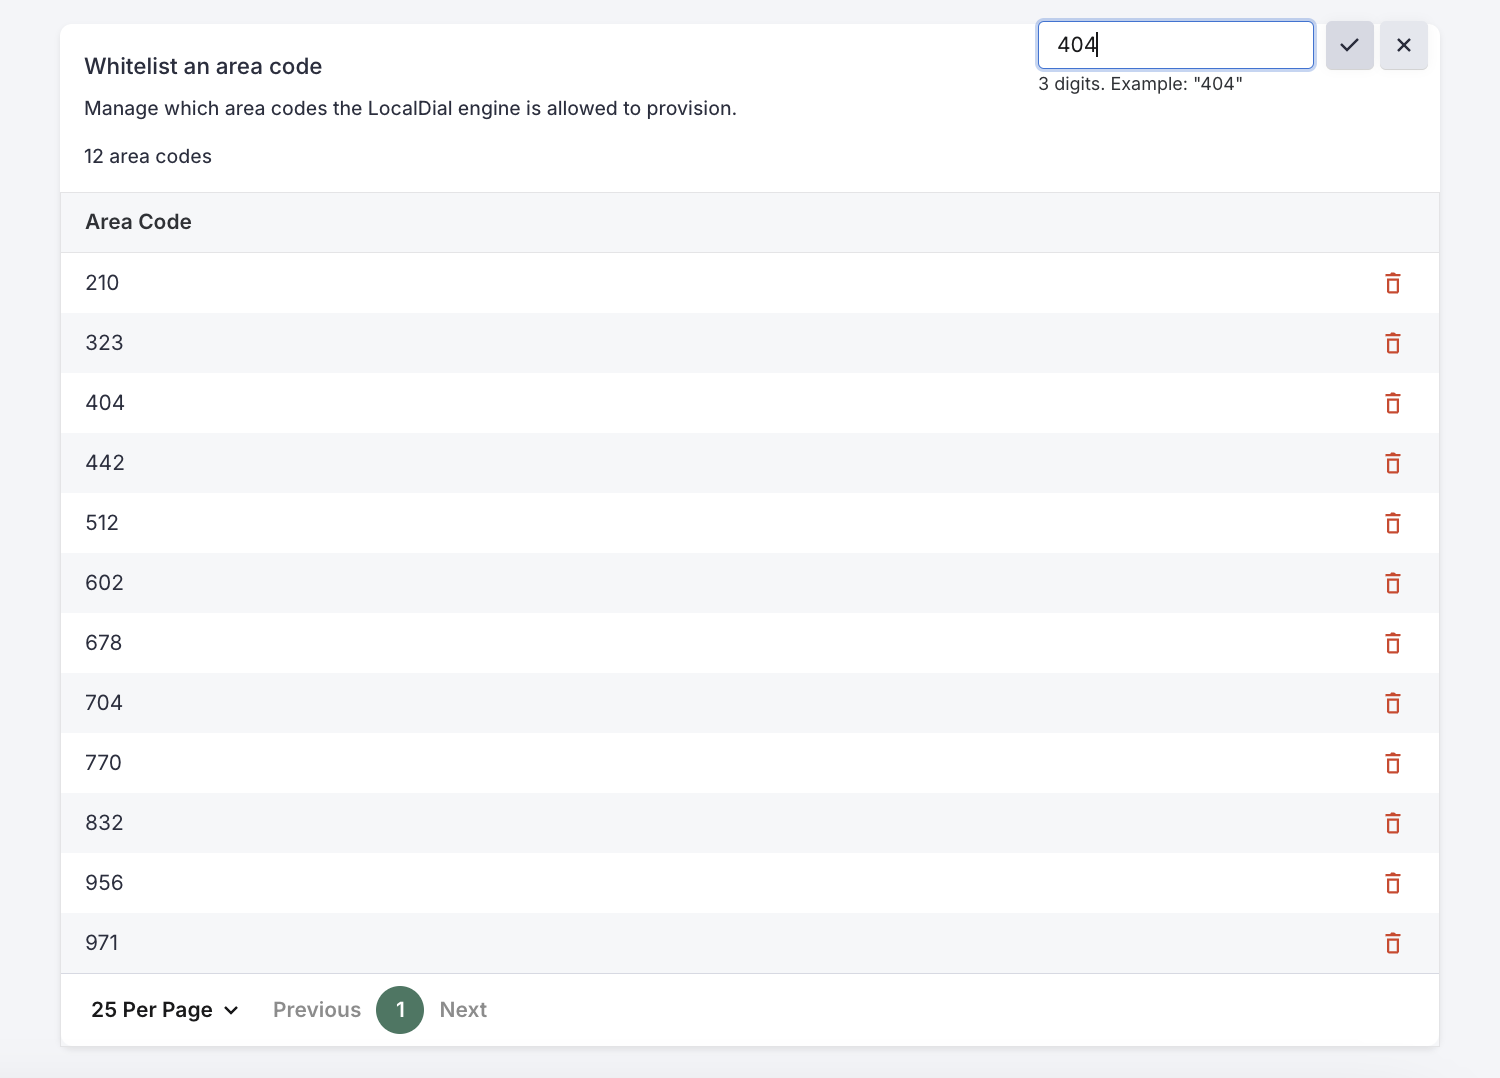The width and height of the screenshot is (1500, 1078).
Task: Delete the 956 area code row
Action: point(1393,883)
